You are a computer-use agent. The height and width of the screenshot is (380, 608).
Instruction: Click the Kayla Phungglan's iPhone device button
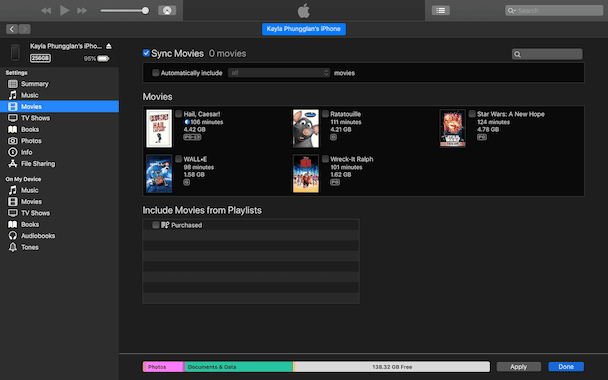tap(304, 29)
